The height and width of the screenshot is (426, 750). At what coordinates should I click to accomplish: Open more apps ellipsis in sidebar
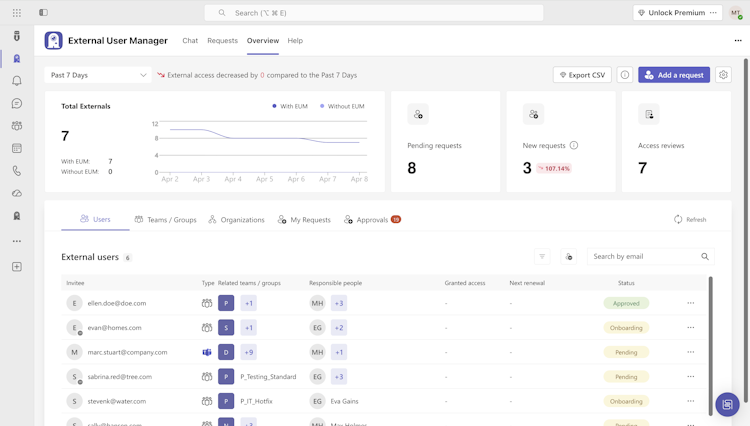click(17, 241)
